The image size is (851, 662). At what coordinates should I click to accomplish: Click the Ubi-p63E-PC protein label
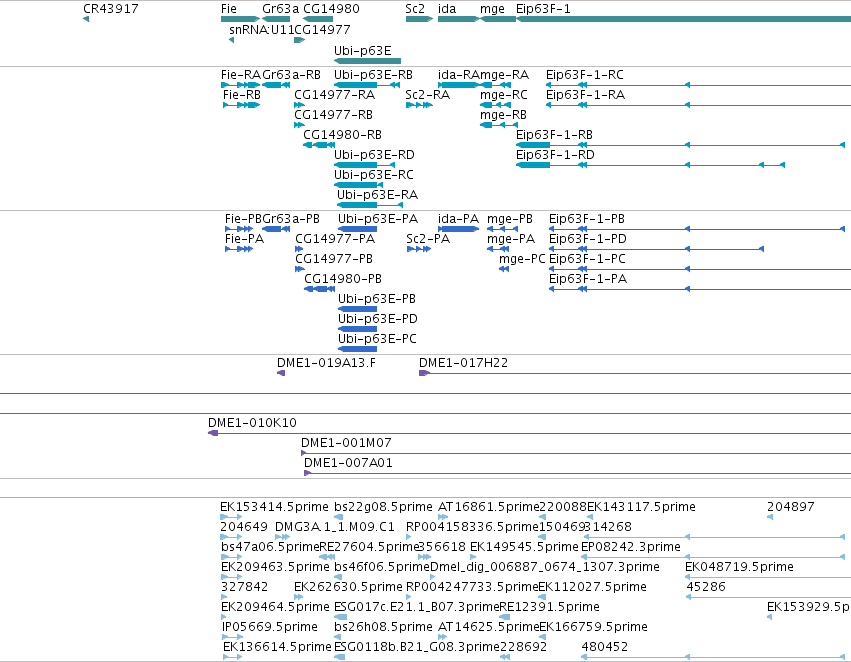(x=377, y=339)
